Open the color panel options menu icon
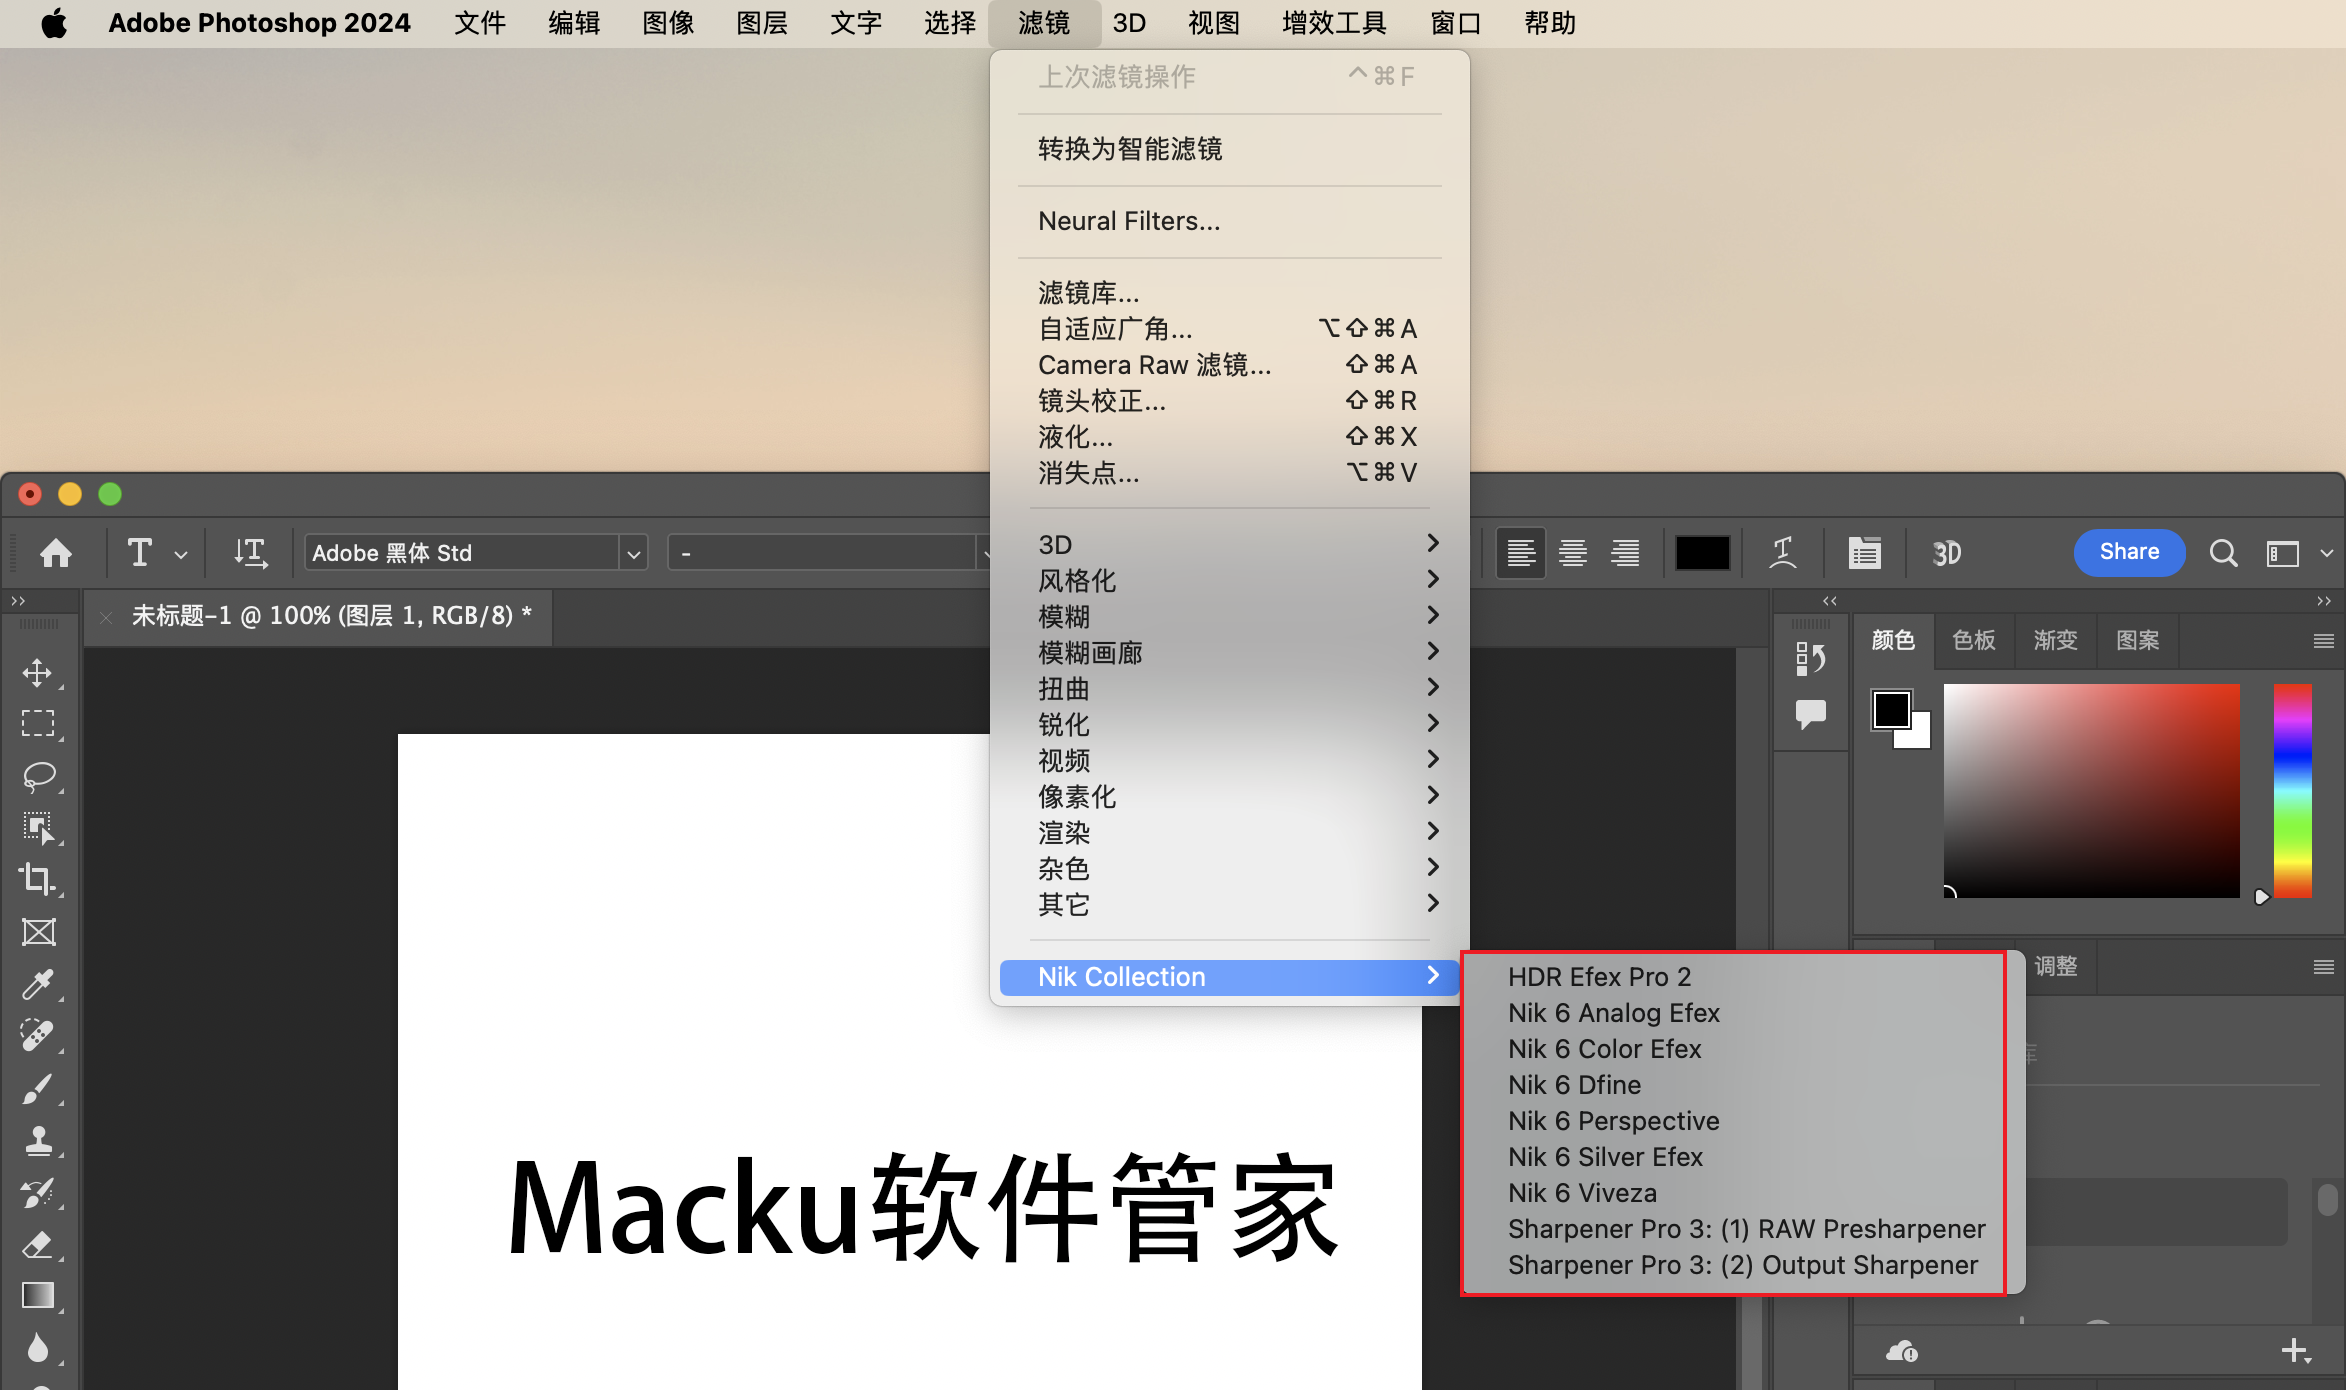This screenshot has width=2346, height=1390. point(2323,640)
